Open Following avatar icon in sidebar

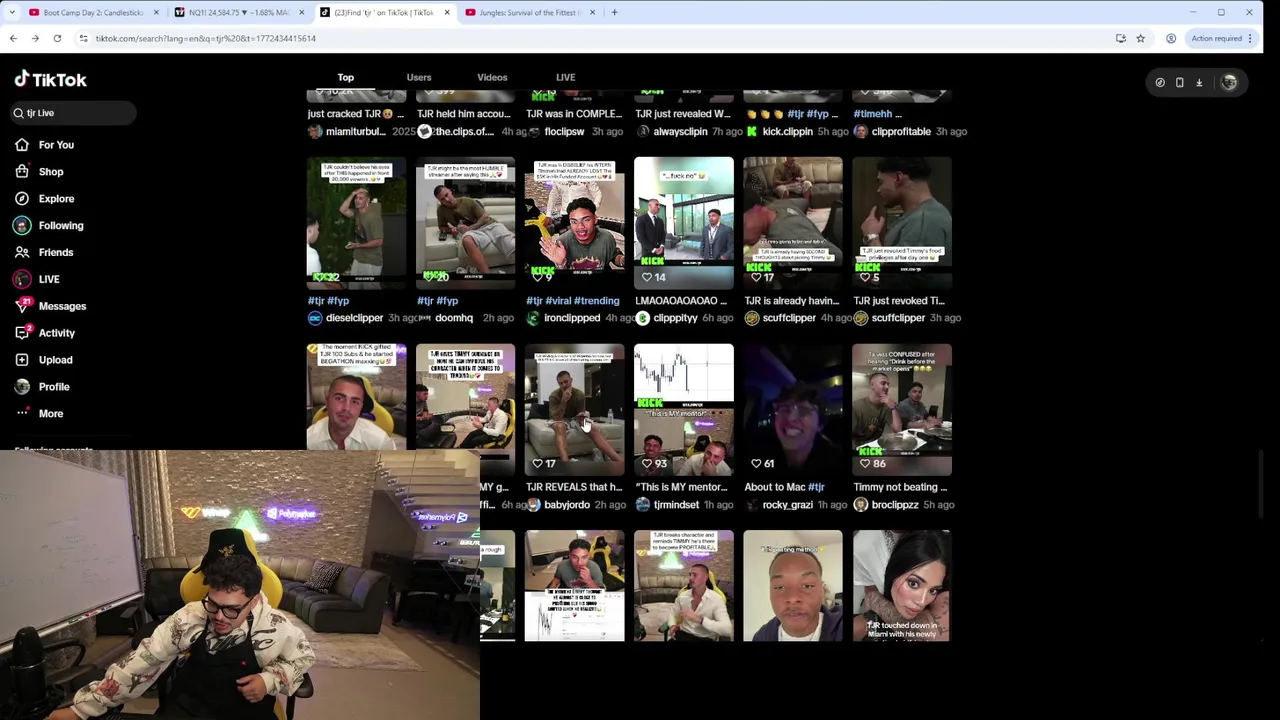click(x=22, y=226)
